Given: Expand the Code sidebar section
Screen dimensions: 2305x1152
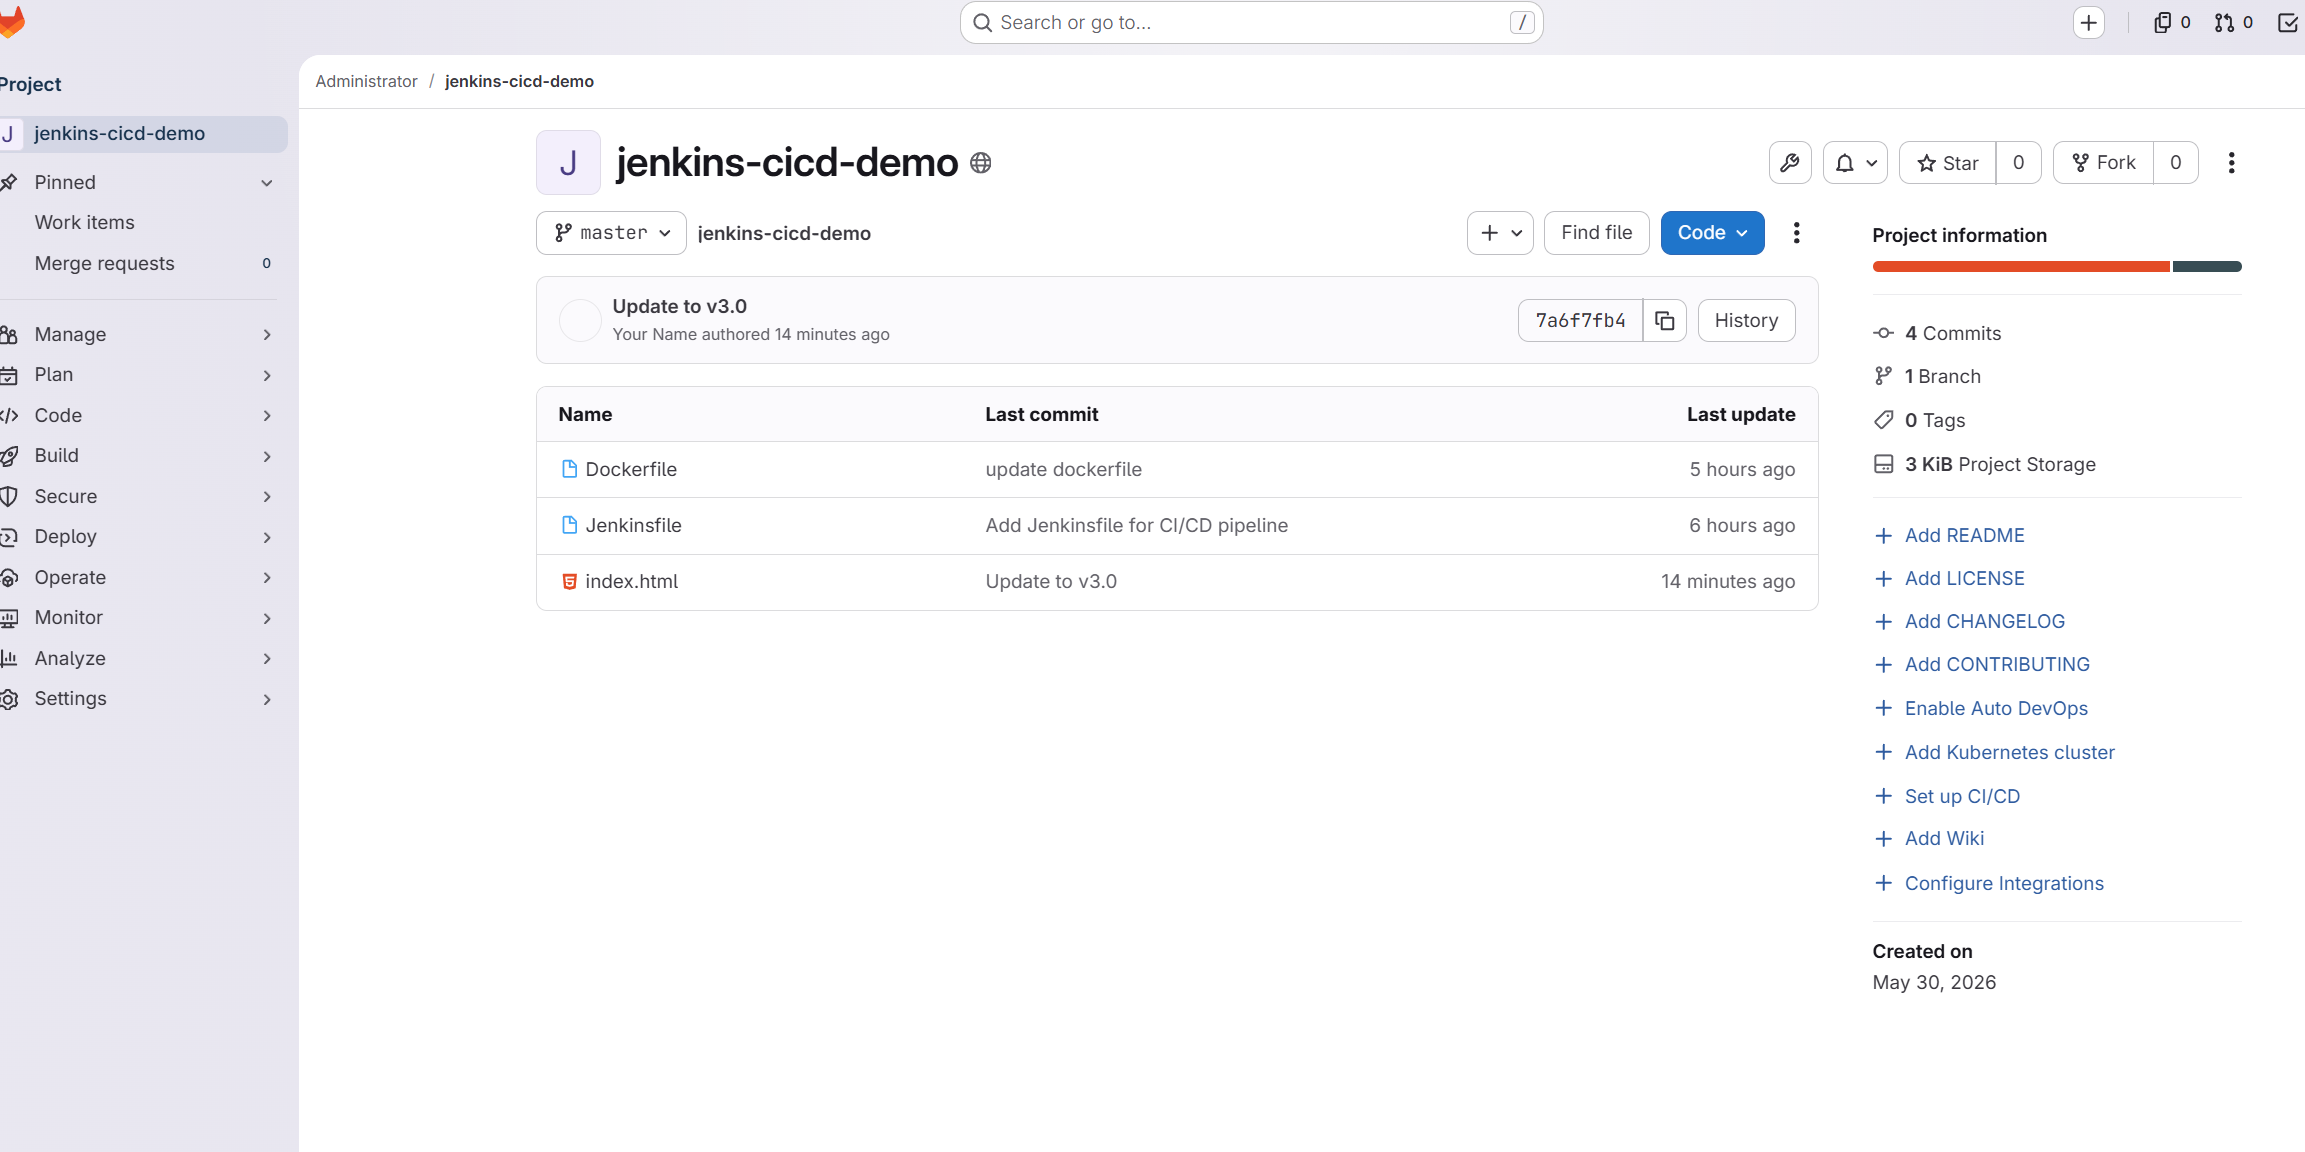Looking at the screenshot, I should click(x=138, y=415).
